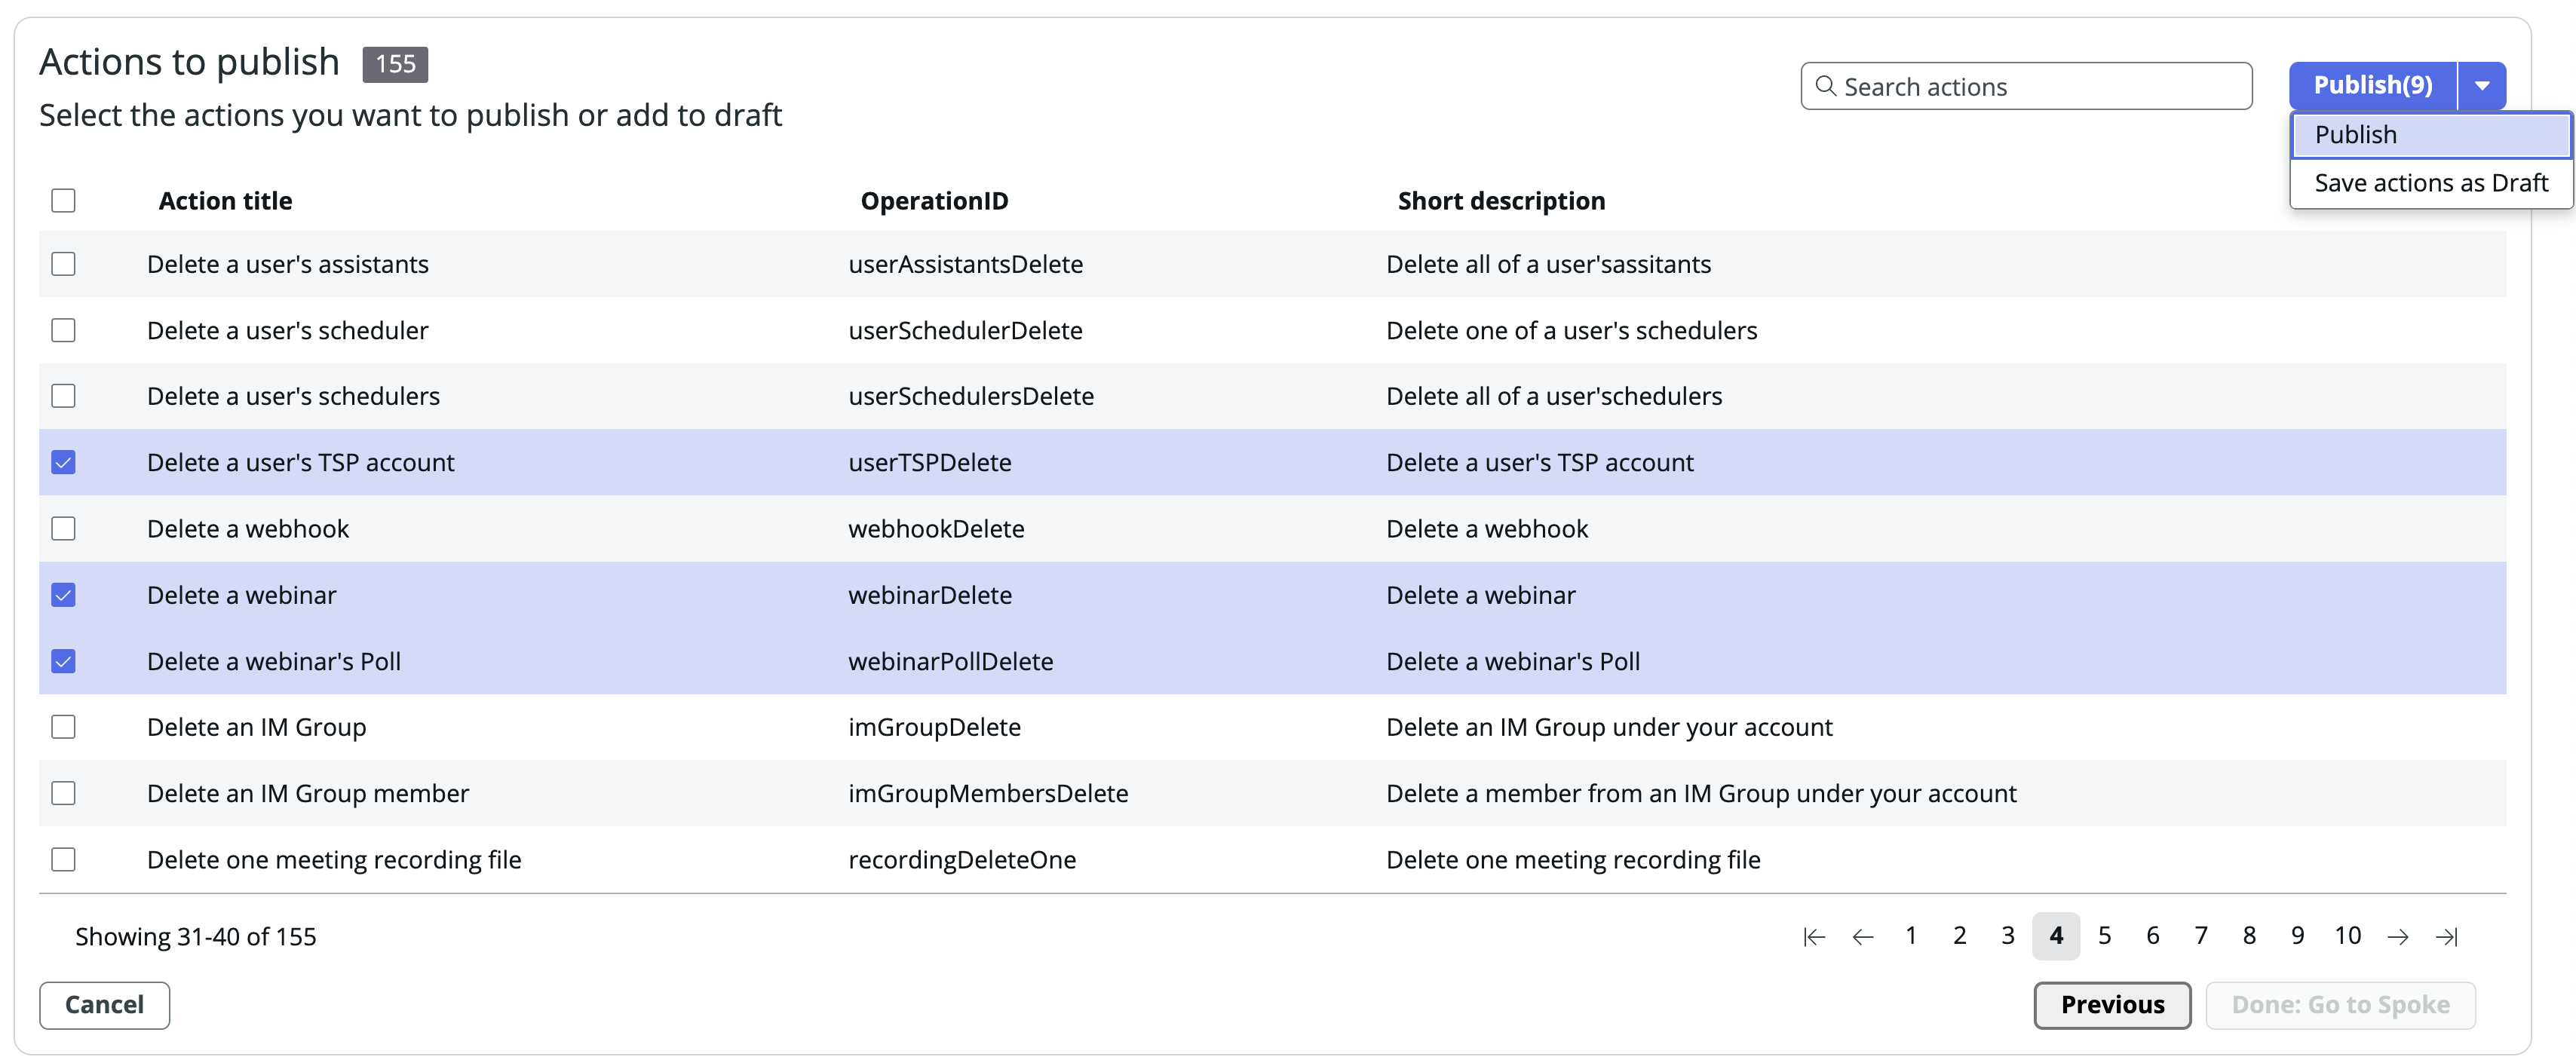
Task: Choose Save actions as Draft option
Action: pyautogui.click(x=2431, y=183)
